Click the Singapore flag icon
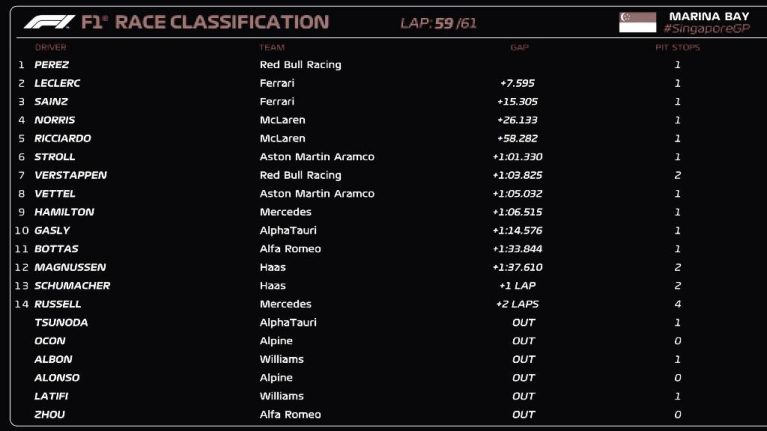Image resolution: width=767 pixels, height=431 pixels. [x=637, y=23]
